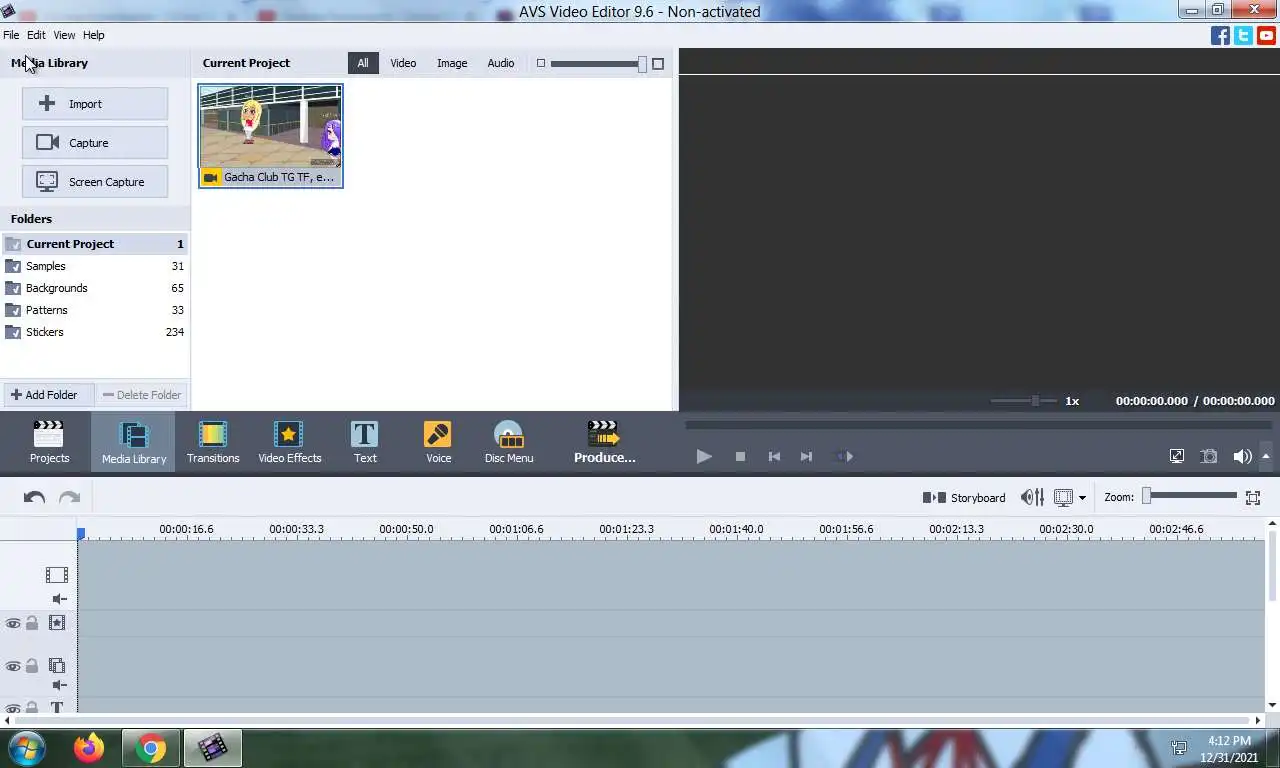Viewport: 1280px width, 768px height.
Task: Click the Add Folder button
Action: point(48,395)
